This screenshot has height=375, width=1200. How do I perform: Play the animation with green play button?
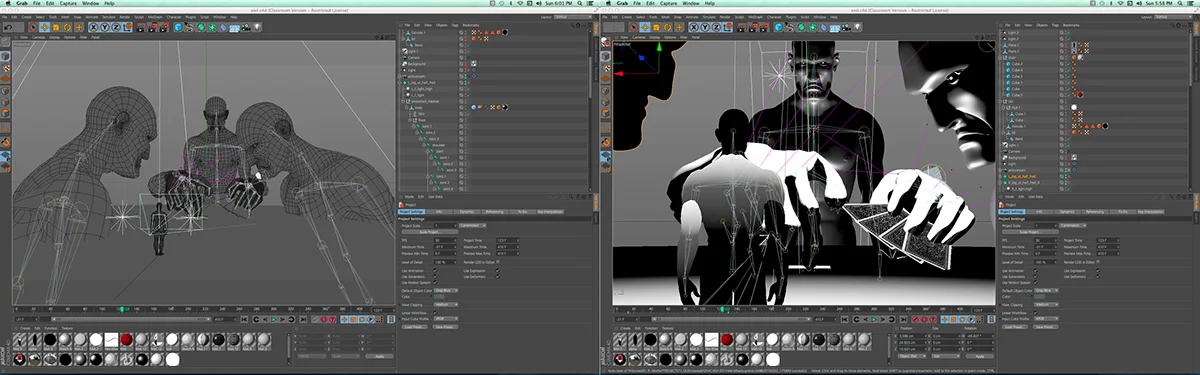pyautogui.click(x=273, y=319)
